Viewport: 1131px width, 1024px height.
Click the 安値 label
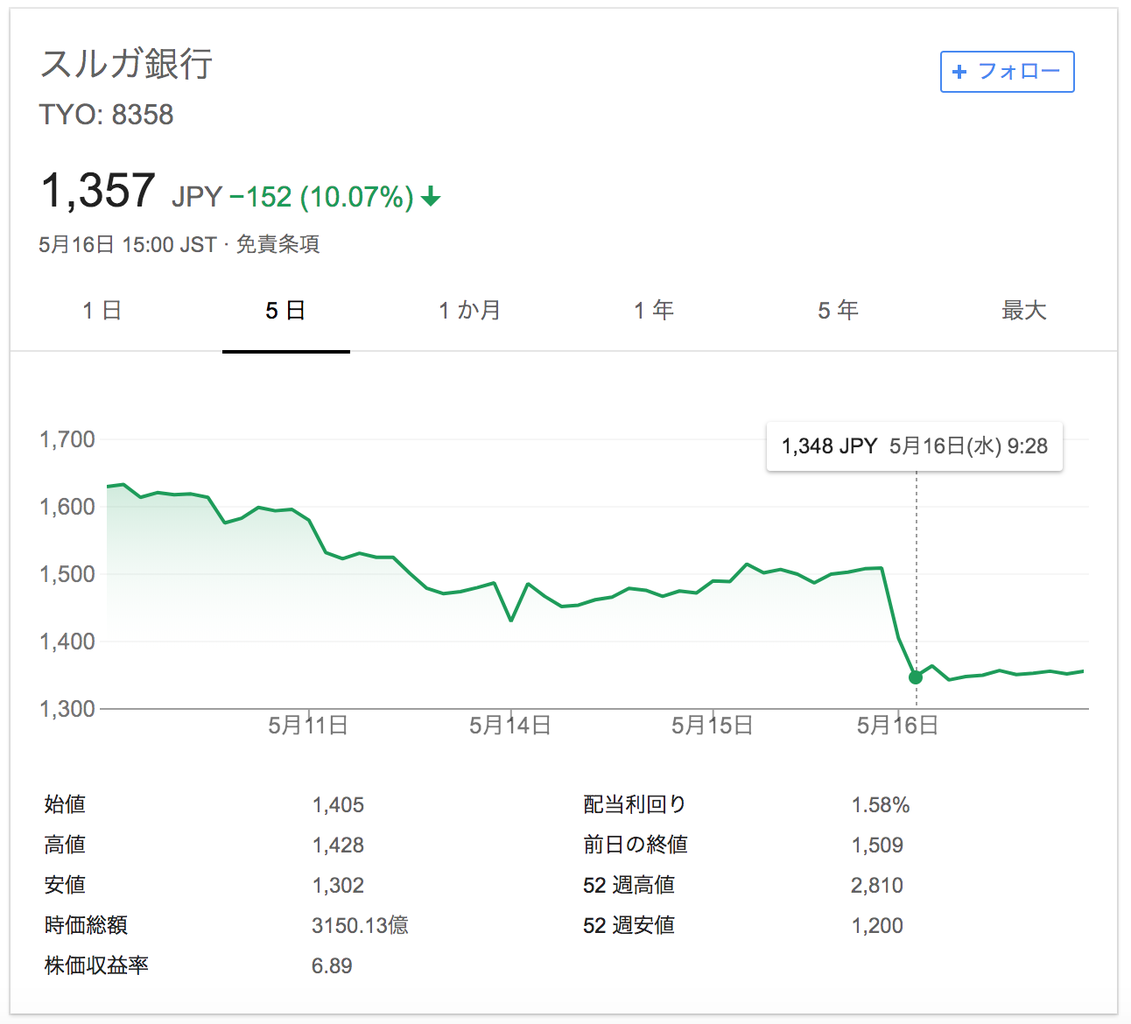pyautogui.click(x=65, y=885)
